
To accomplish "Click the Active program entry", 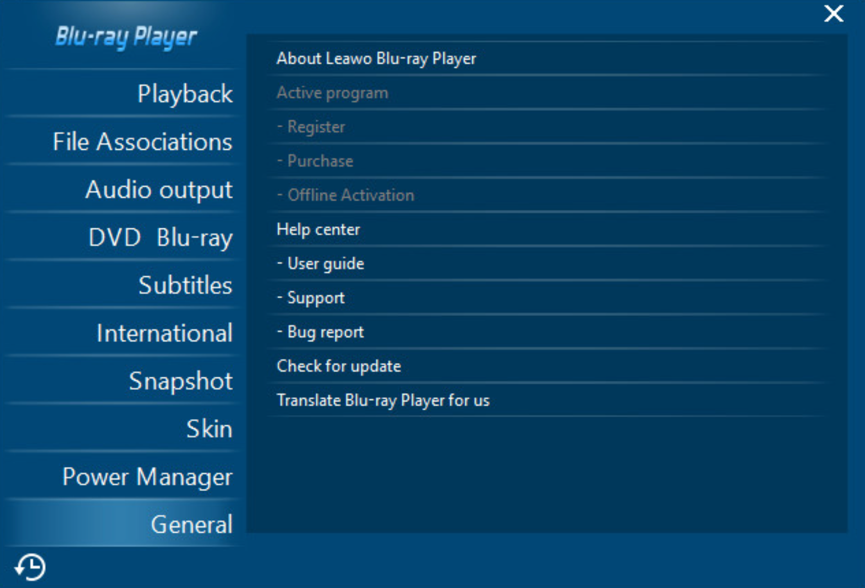I will click(547, 93).
